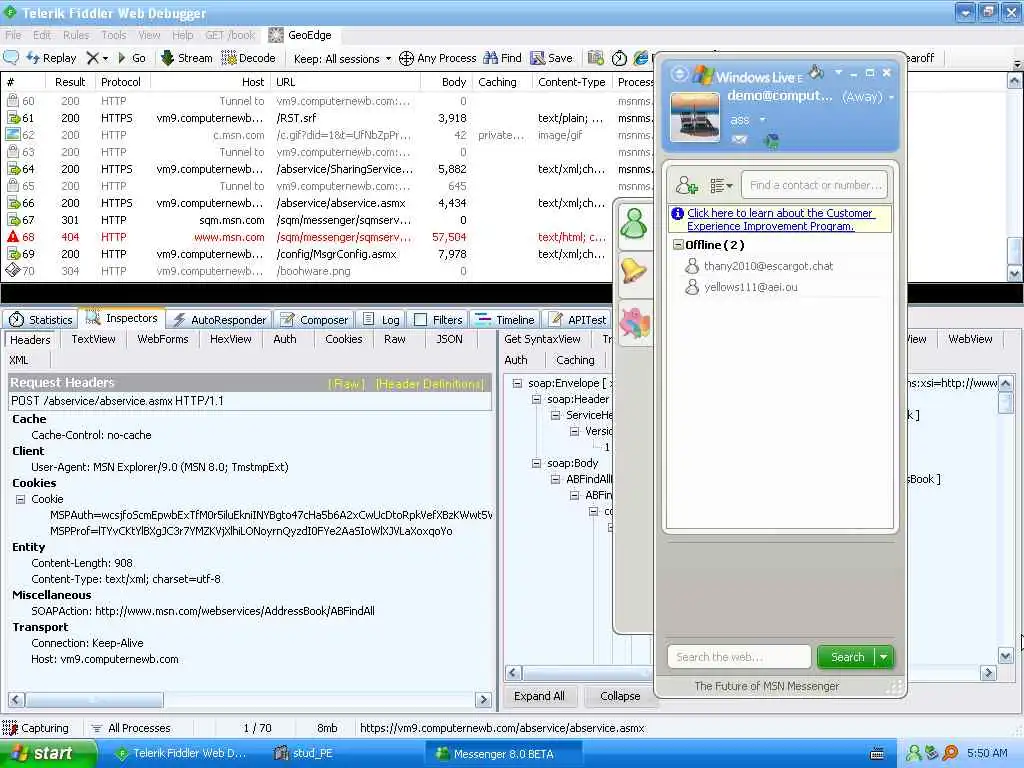
Task: Click the green Search button
Action: coord(846,657)
